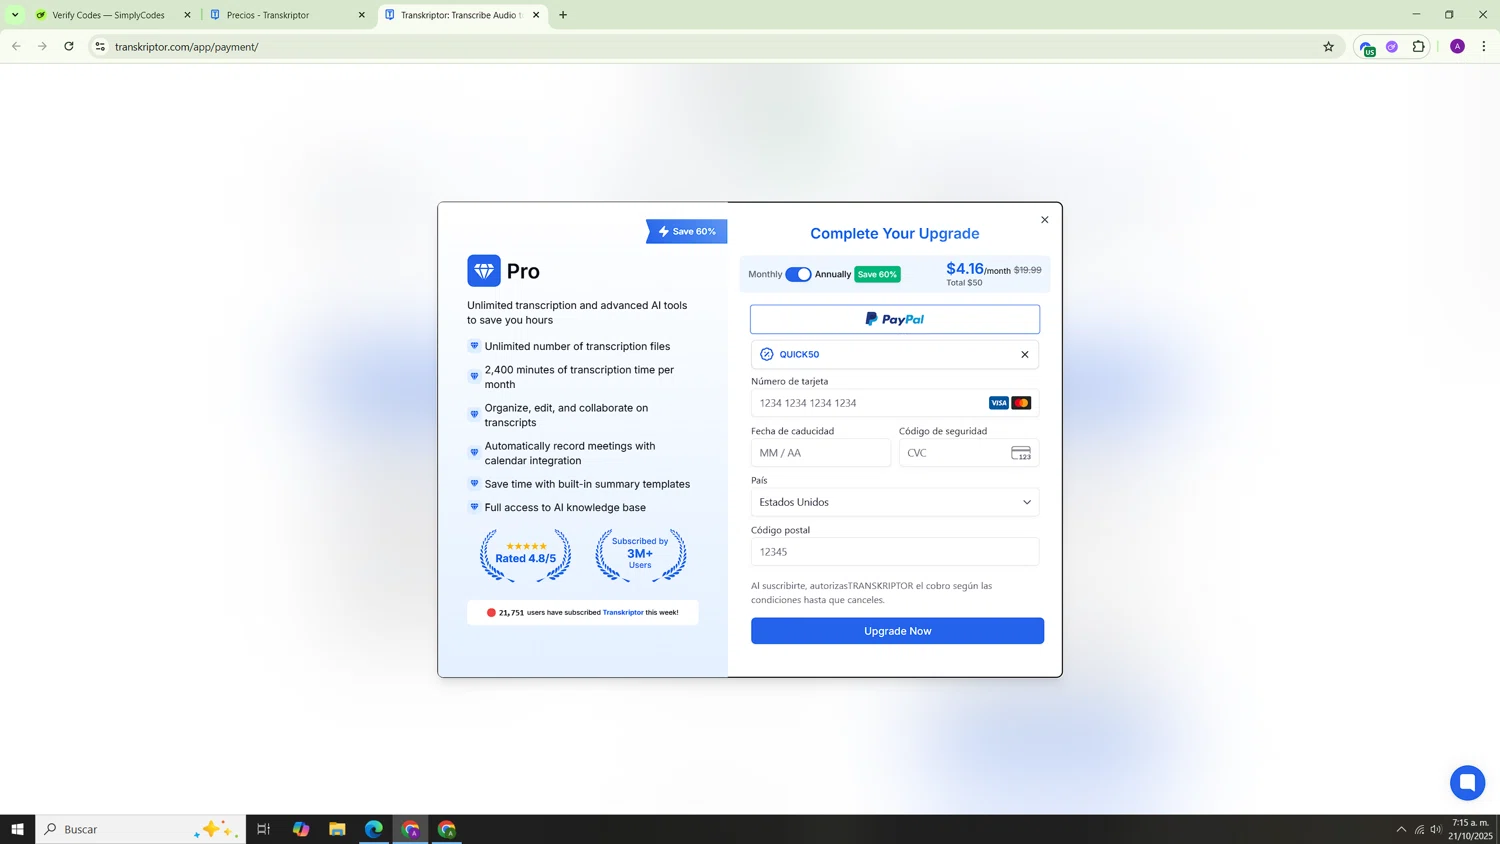Image resolution: width=1500 pixels, height=844 pixels.
Task: Bookmark this page with star icon
Action: [1328, 46]
